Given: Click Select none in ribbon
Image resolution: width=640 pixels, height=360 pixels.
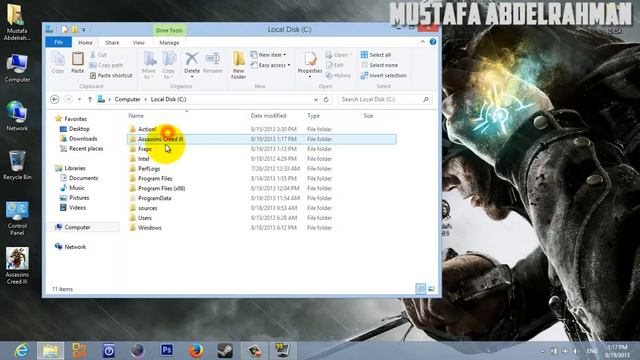Looking at the screenshot, I should [x=379, y=65].
